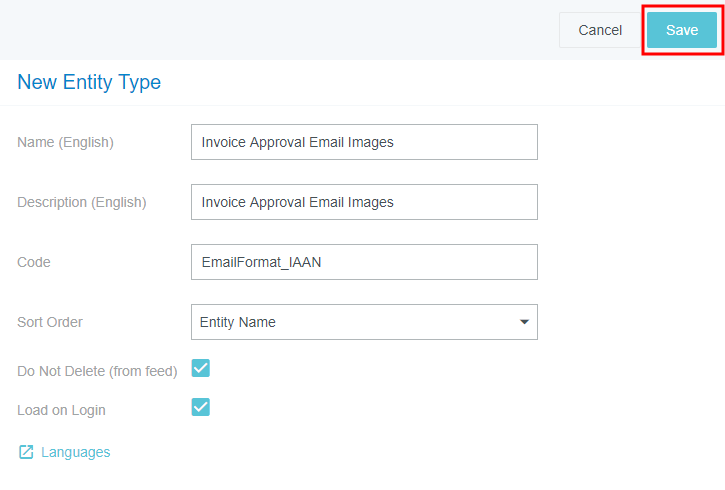Toggle the Load on Login checkbox
Image resolution: width=725 pixels, height=490 pixels.
tap(201, 407)
